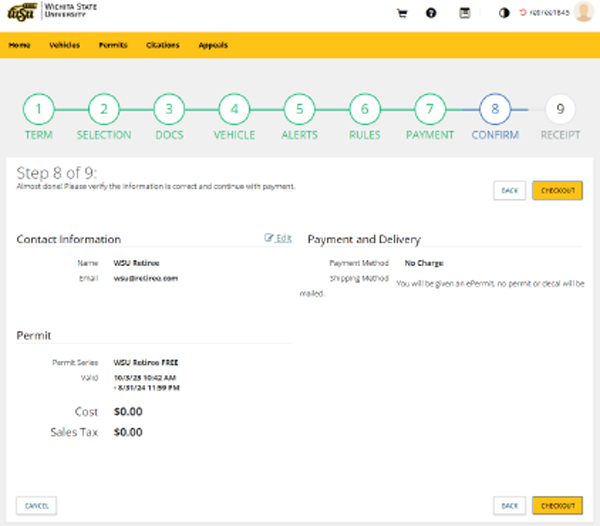Screen dimensions: 600x526
Task: Go to step 4 Vehicle circle
Action: 234,109
